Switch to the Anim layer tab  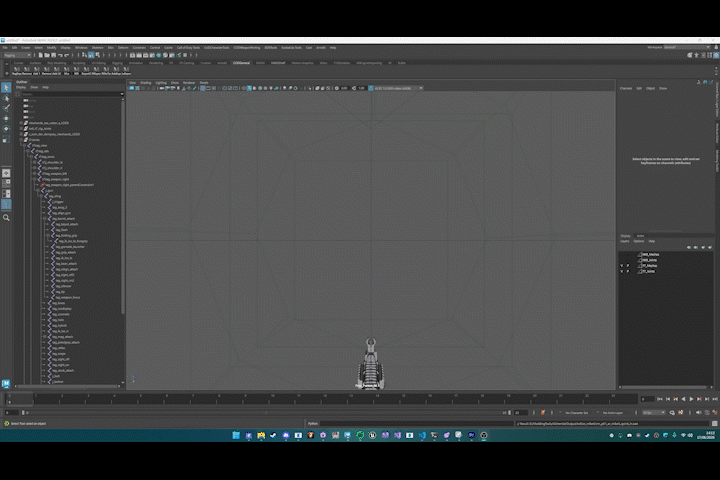point(640,236)
